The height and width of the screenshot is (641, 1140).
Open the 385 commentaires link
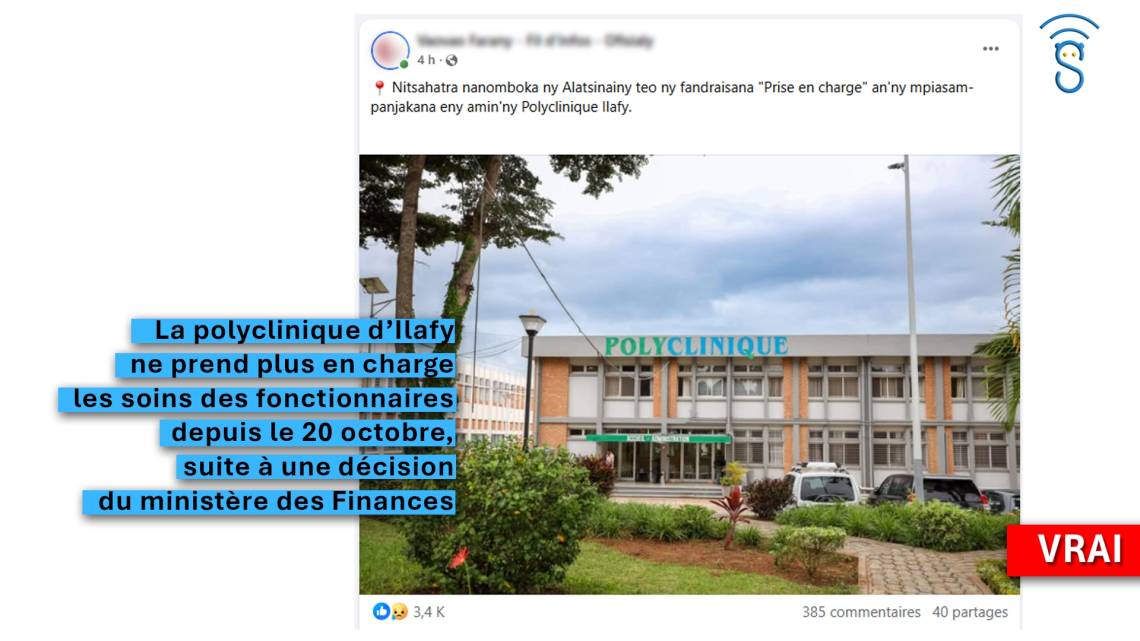[861, 612]
